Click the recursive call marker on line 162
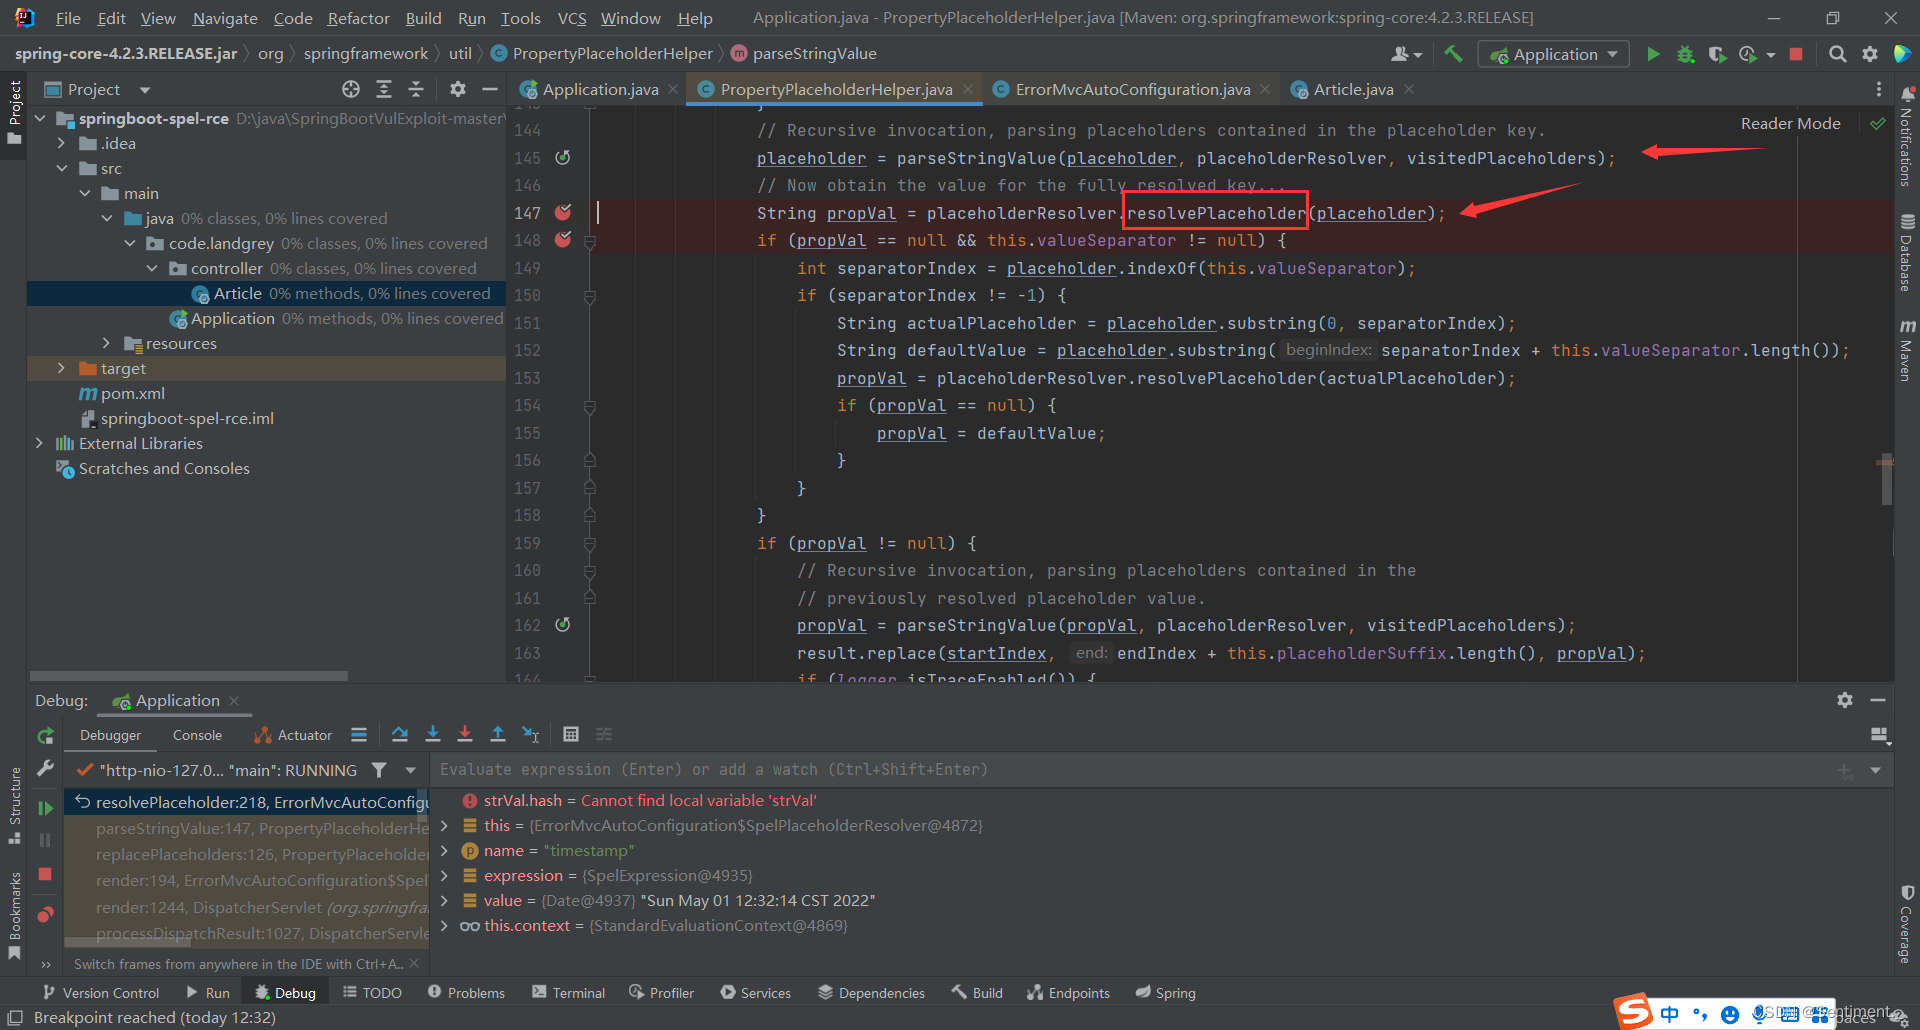 pyautogui.click(x=563, y=624)
